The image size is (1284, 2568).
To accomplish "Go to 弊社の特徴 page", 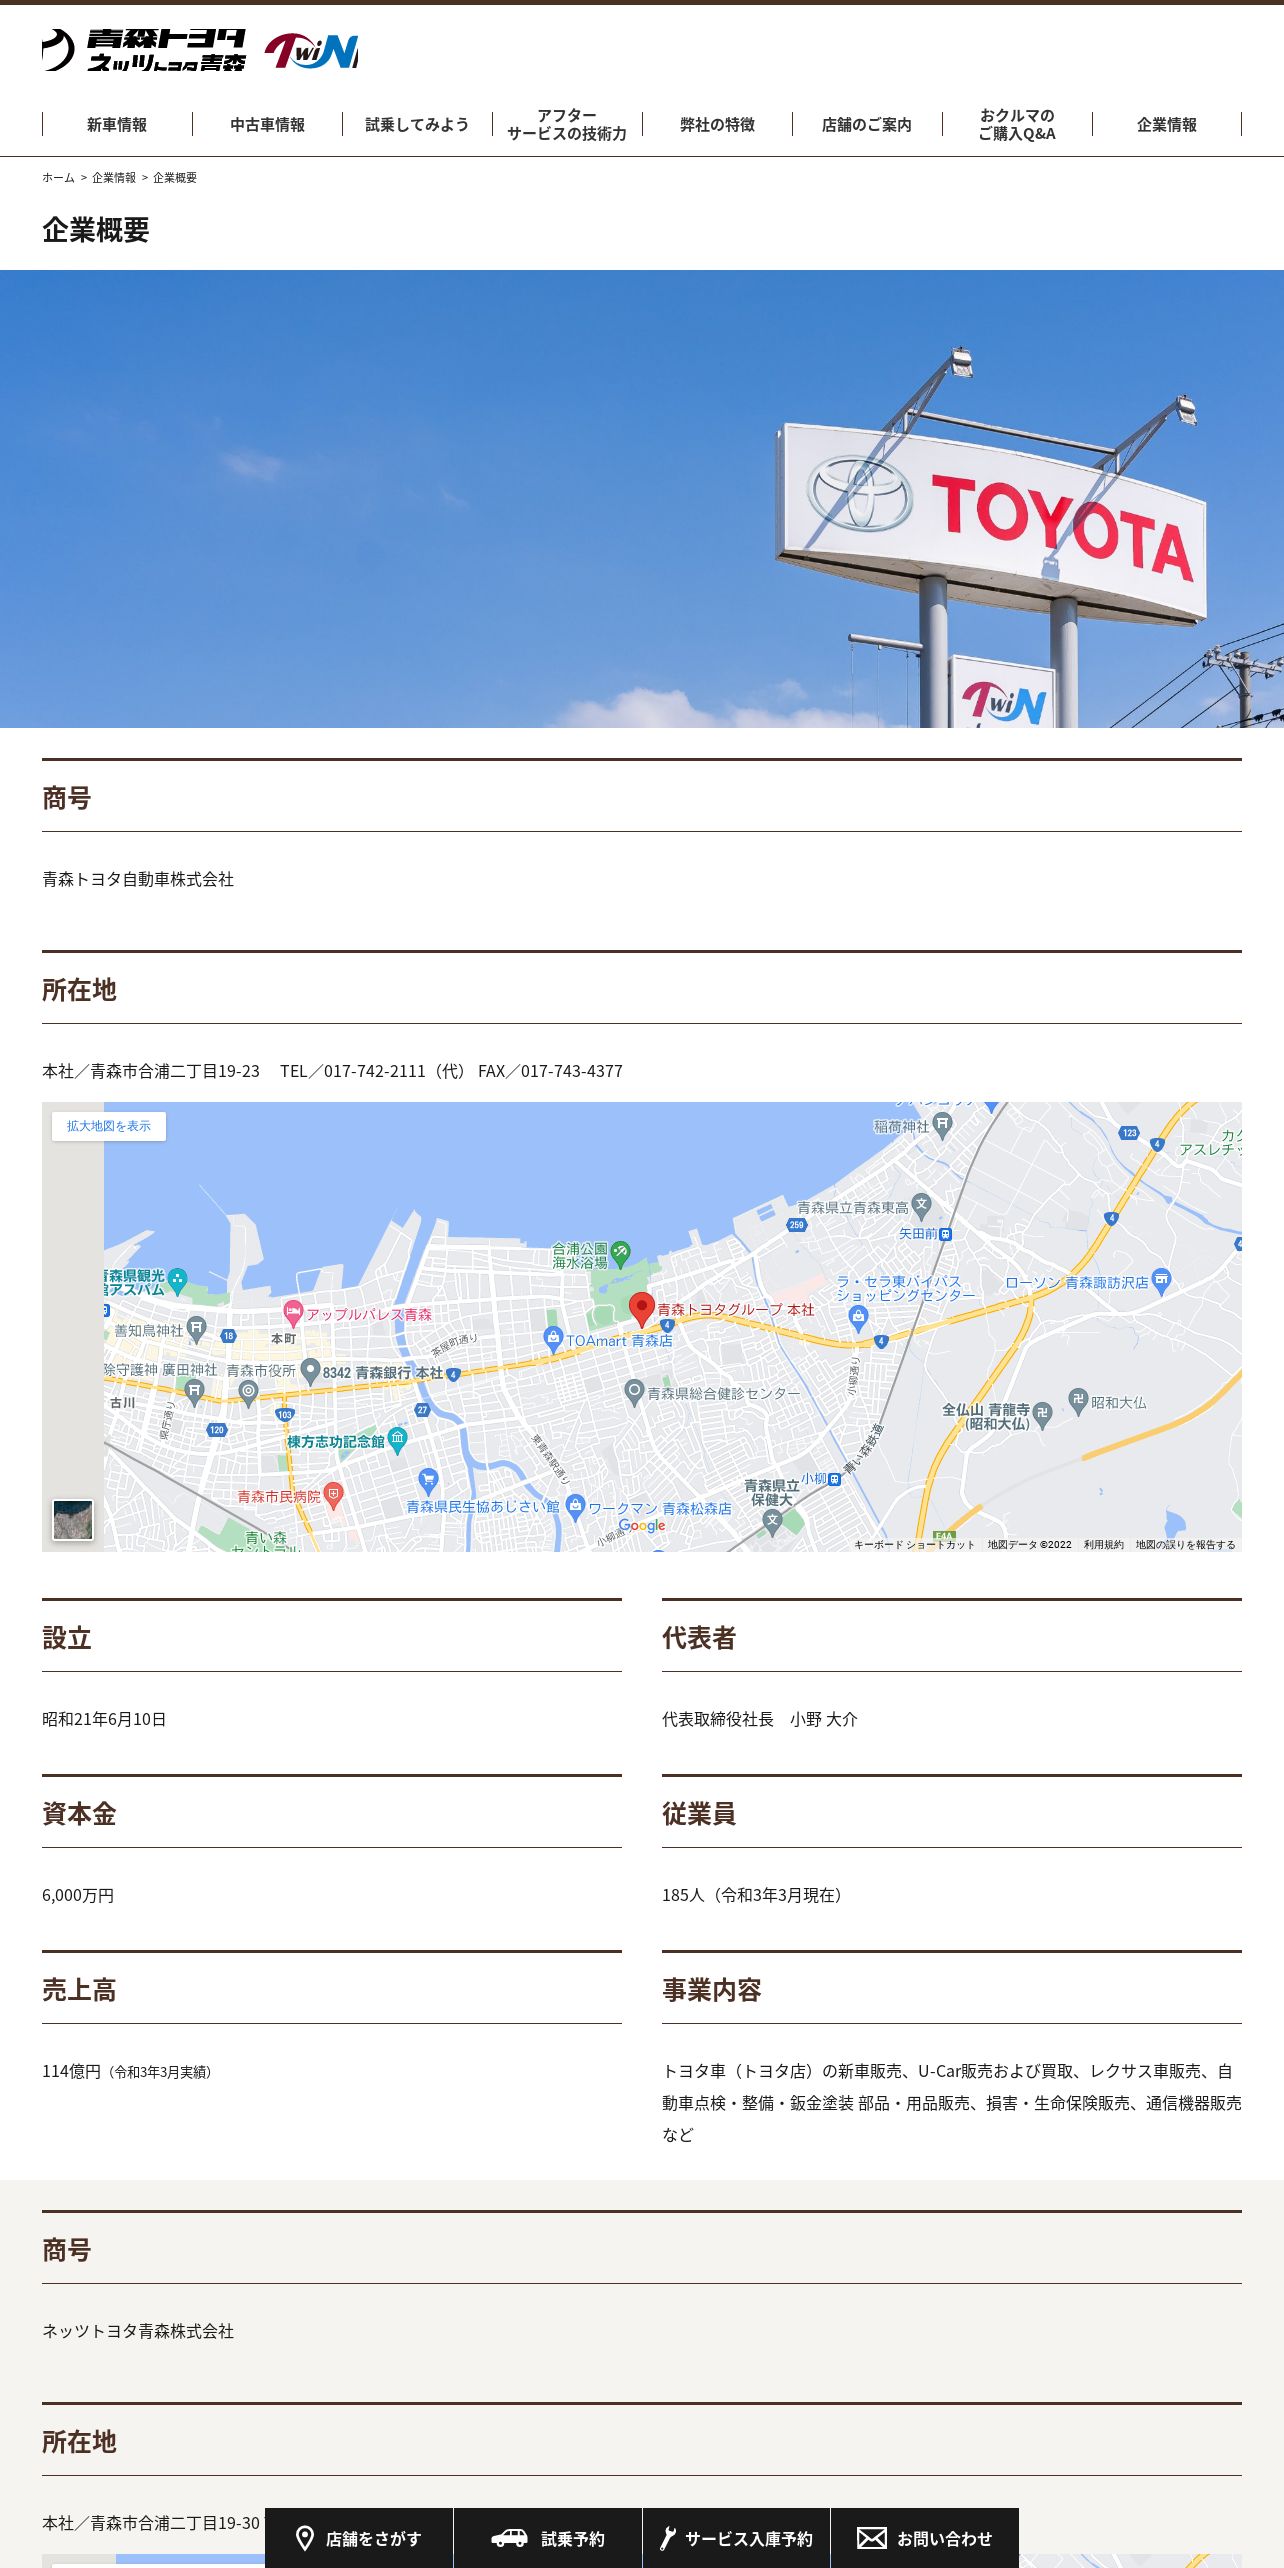I will pyautogui.click(x=717, y=125).
